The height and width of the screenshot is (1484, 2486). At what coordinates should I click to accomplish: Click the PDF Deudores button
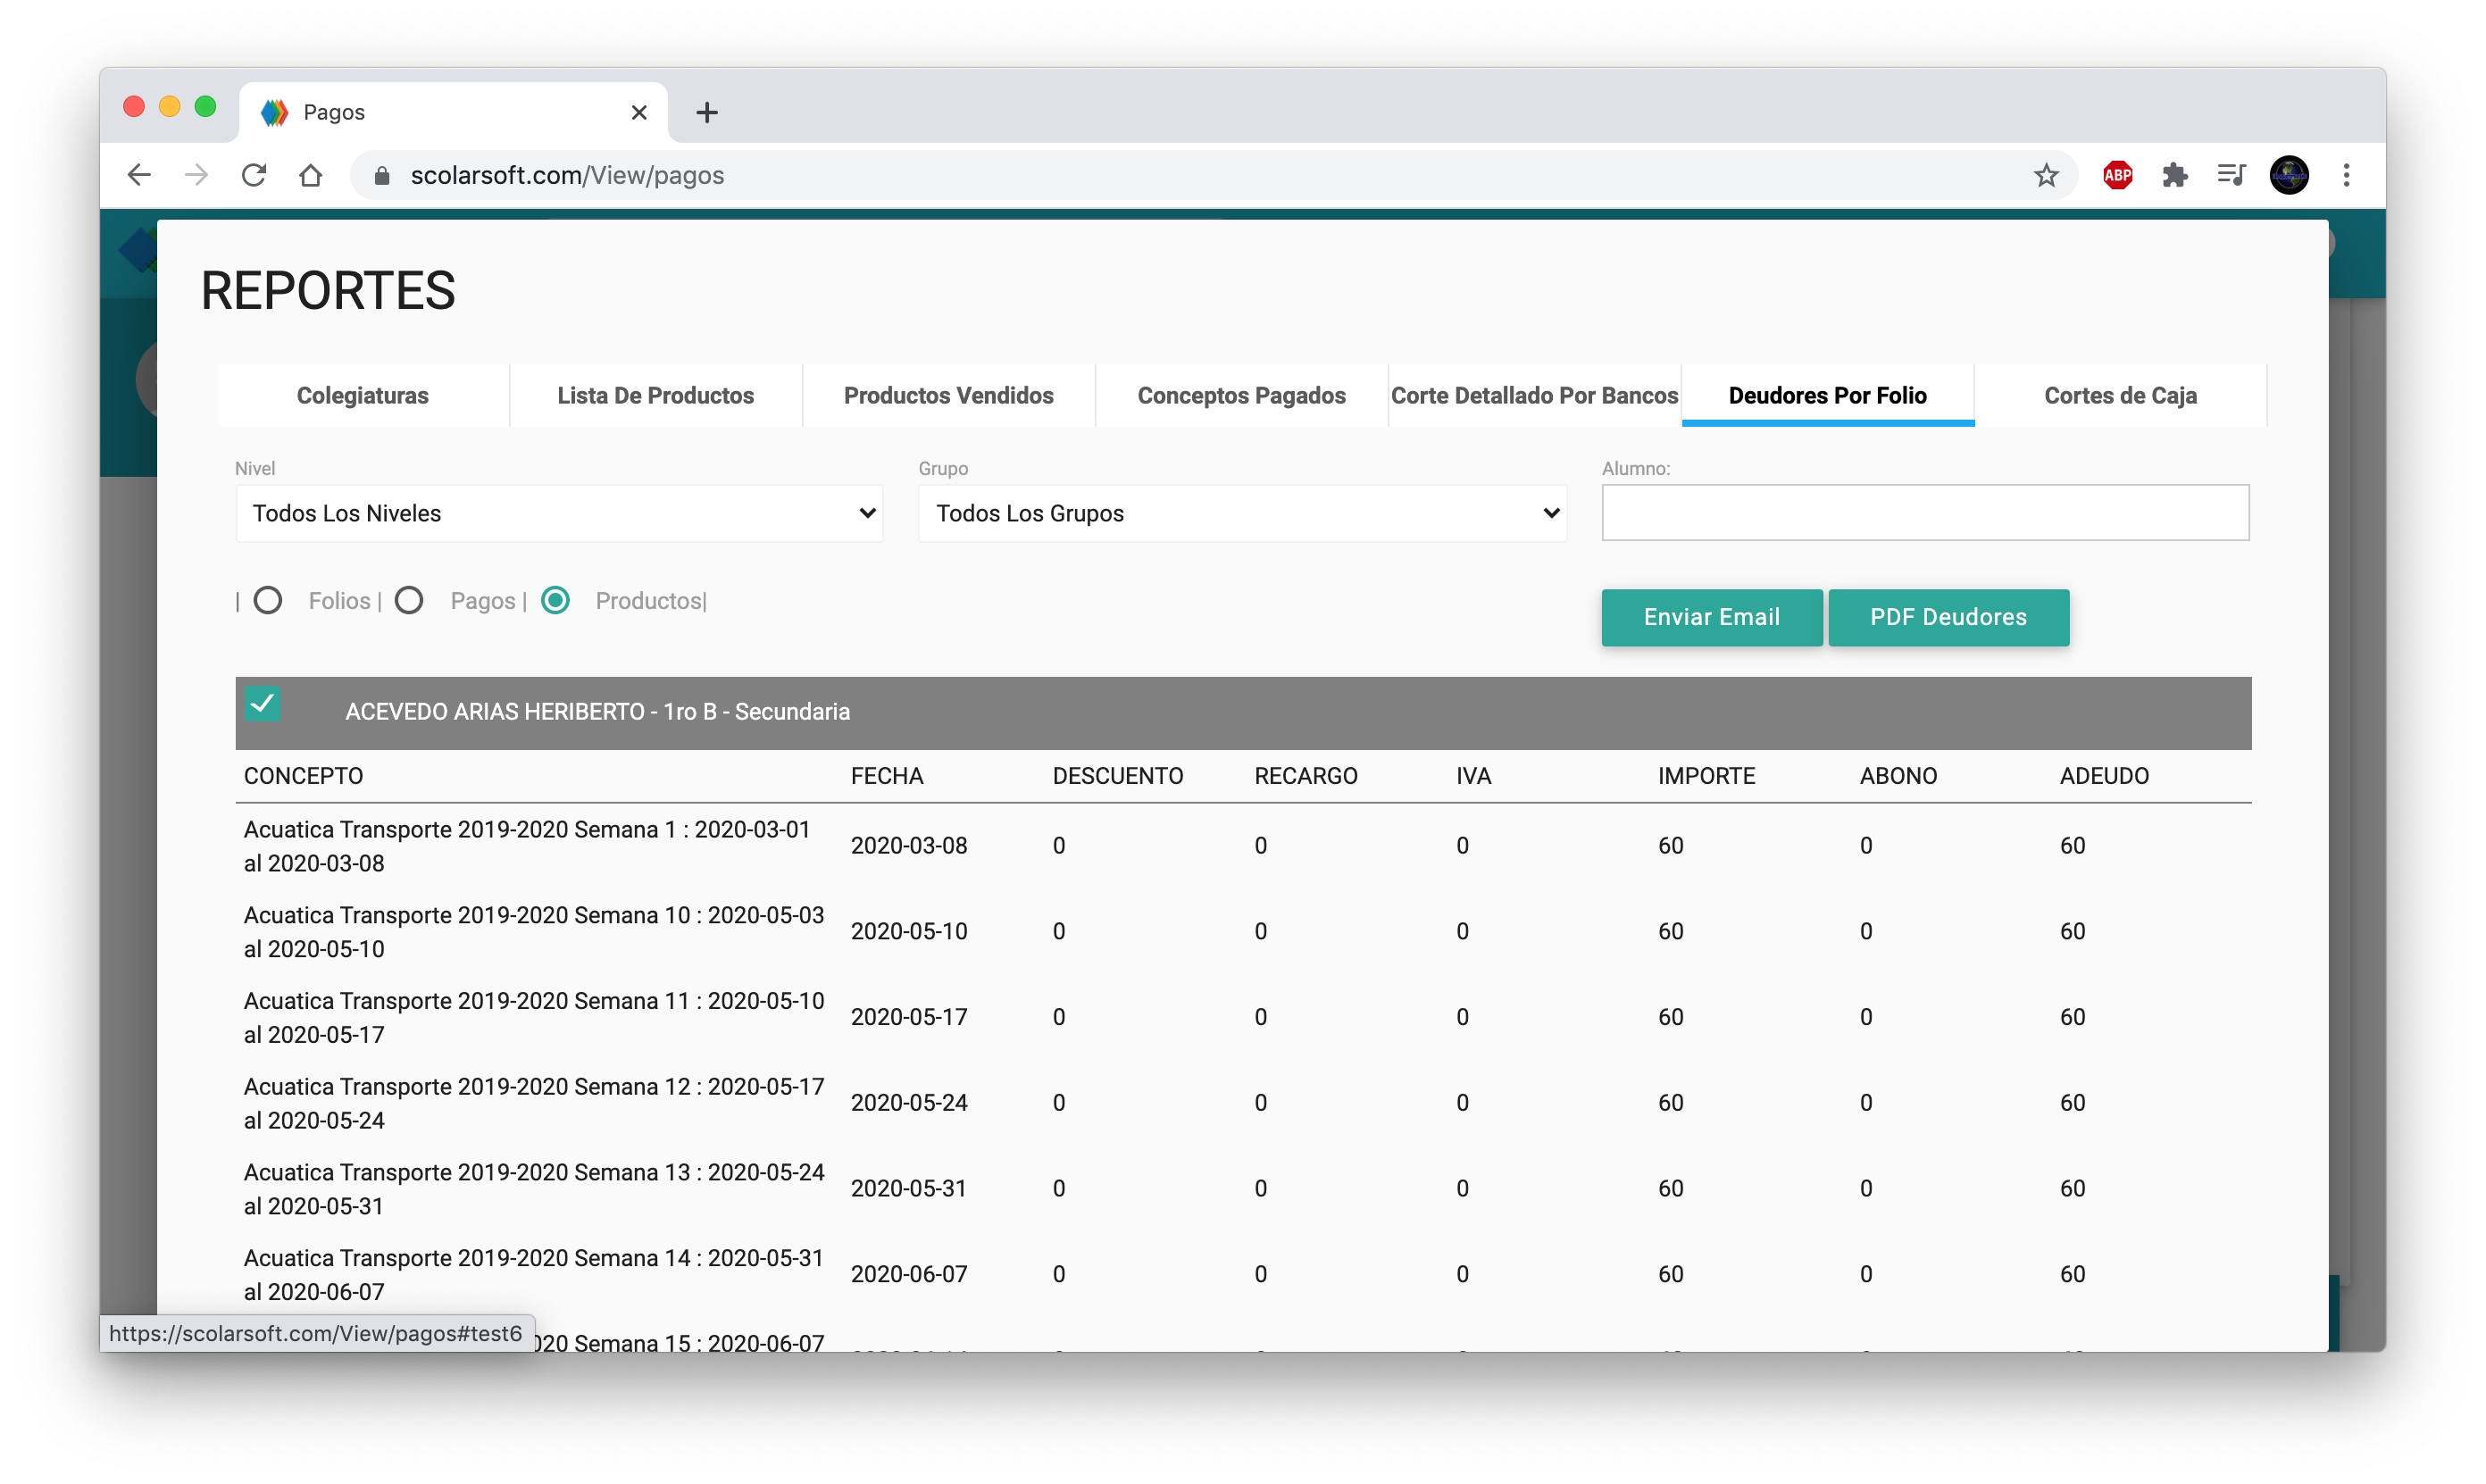tap(1948, 617)
